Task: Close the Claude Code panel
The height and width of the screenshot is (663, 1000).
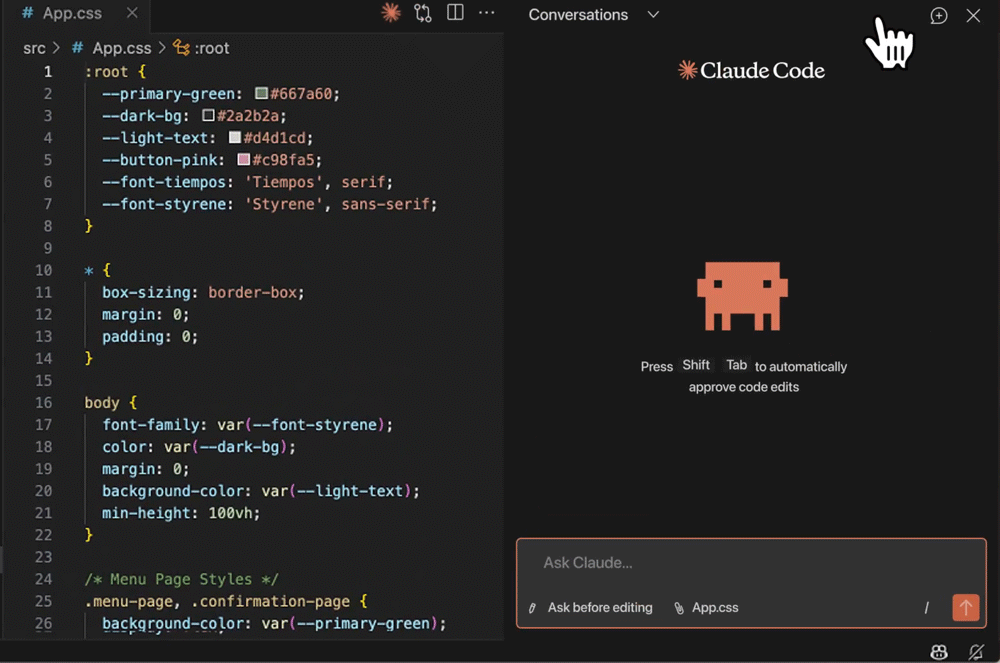Action: [973, 15]
